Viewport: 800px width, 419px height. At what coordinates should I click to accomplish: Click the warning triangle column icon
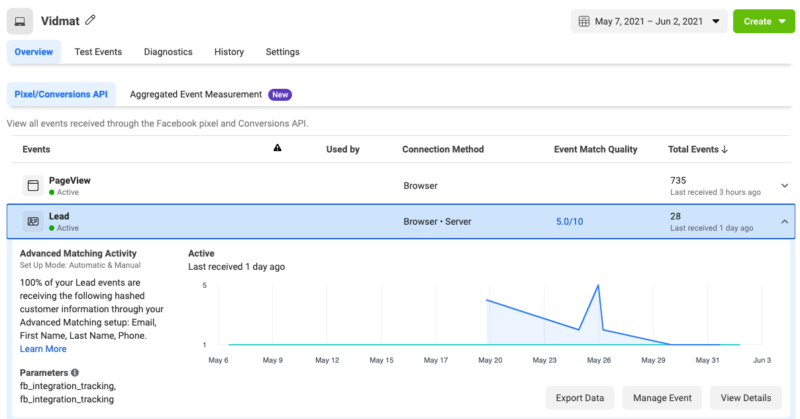pyautogui.click(x=278, y=148)
